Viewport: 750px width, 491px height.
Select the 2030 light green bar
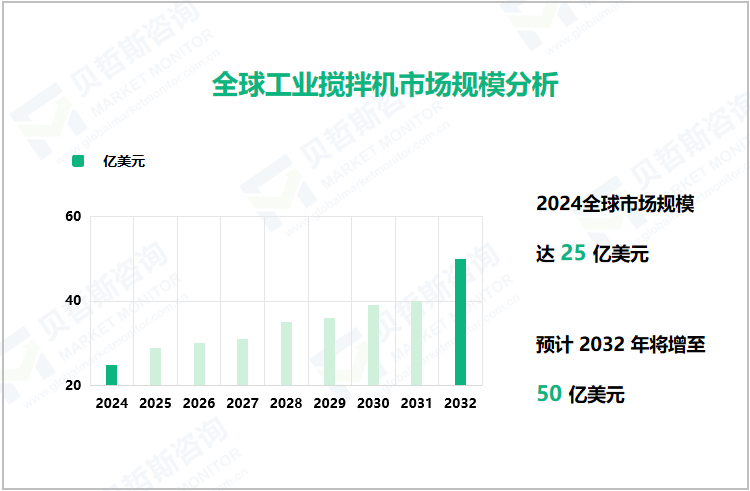(374, 345)
